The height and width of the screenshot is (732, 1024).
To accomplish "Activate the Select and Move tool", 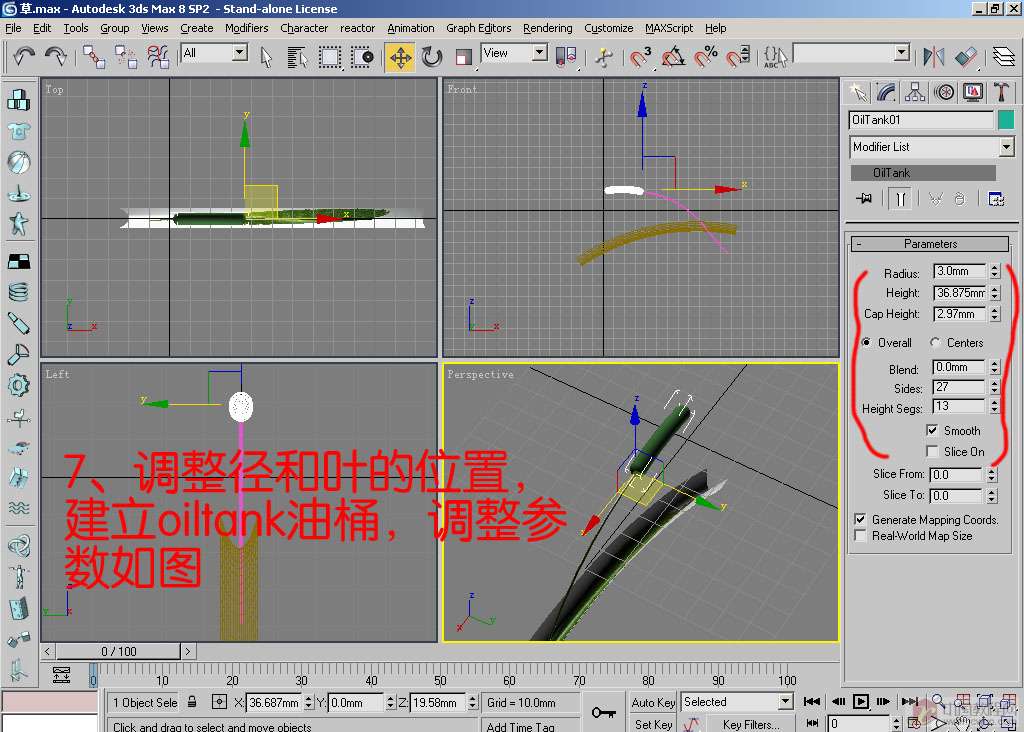I will 400,57.
